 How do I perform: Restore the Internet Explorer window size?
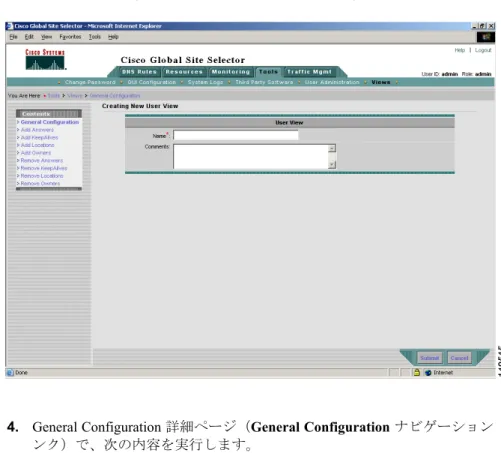coord(482,26)
